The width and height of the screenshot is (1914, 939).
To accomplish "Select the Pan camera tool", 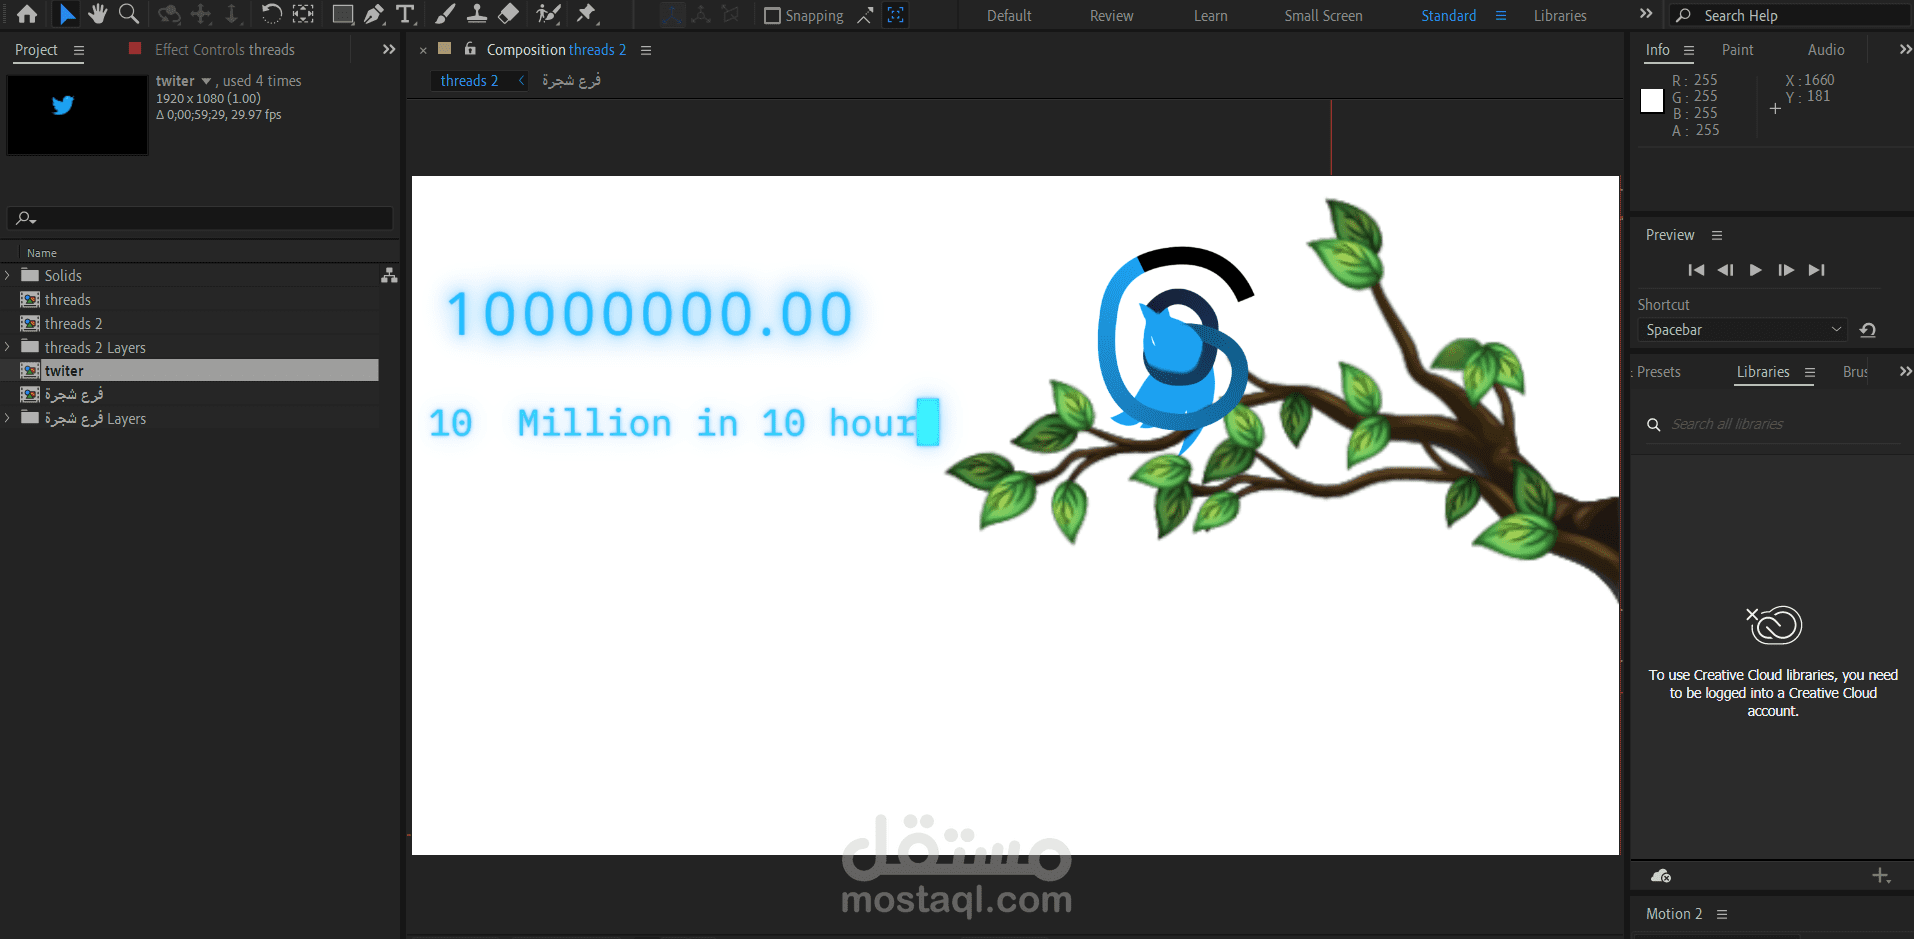I will click(x=201, y=14).
